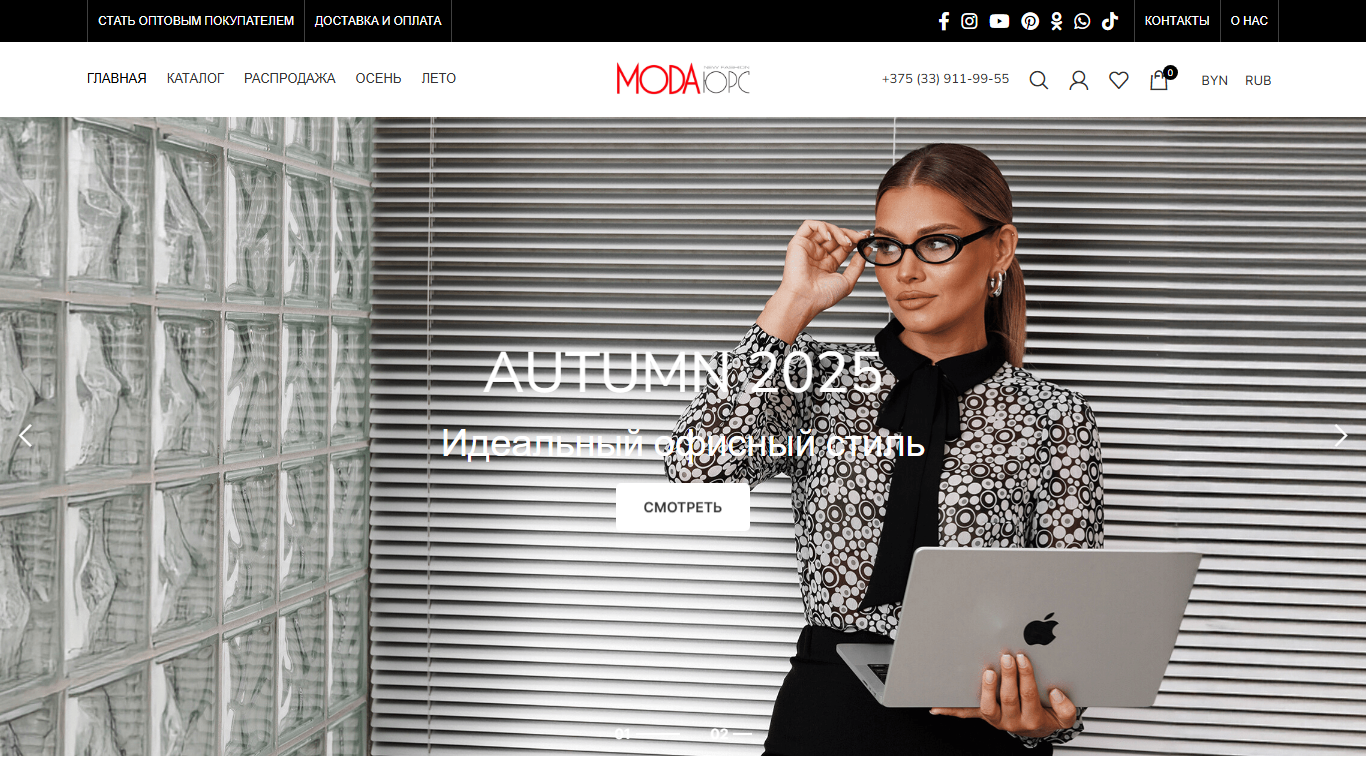Click the СМОТРЕТЬ button
The height and width of the screenshot is (768, 1366).
(683, 507)
